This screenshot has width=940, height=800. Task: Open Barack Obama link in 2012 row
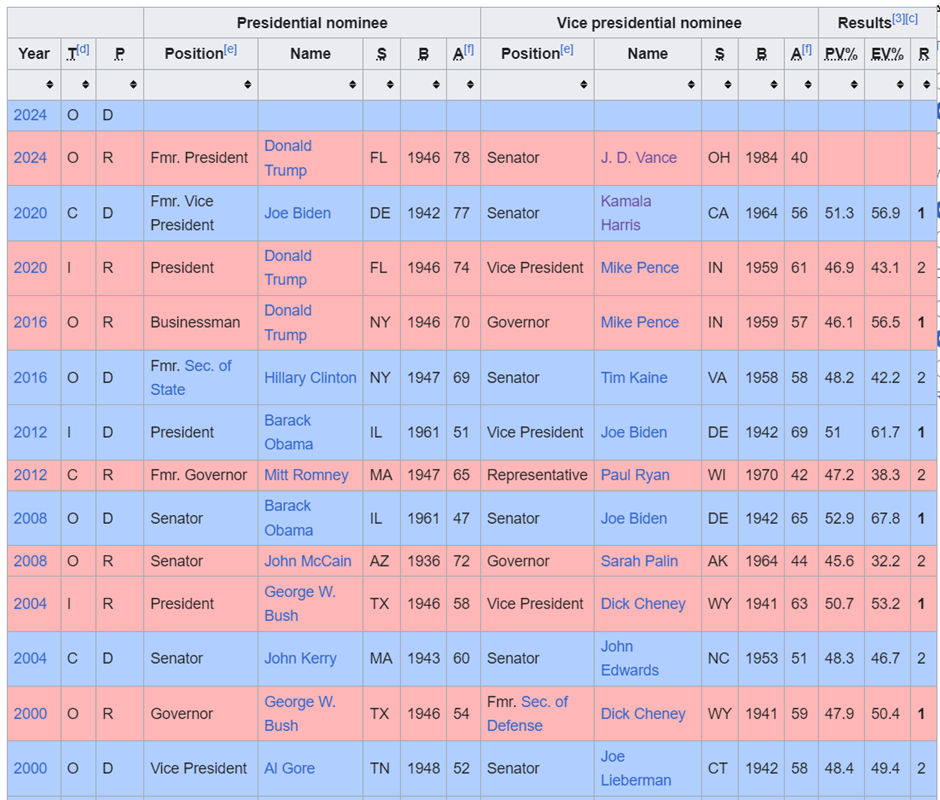click(x=288, y=432)
